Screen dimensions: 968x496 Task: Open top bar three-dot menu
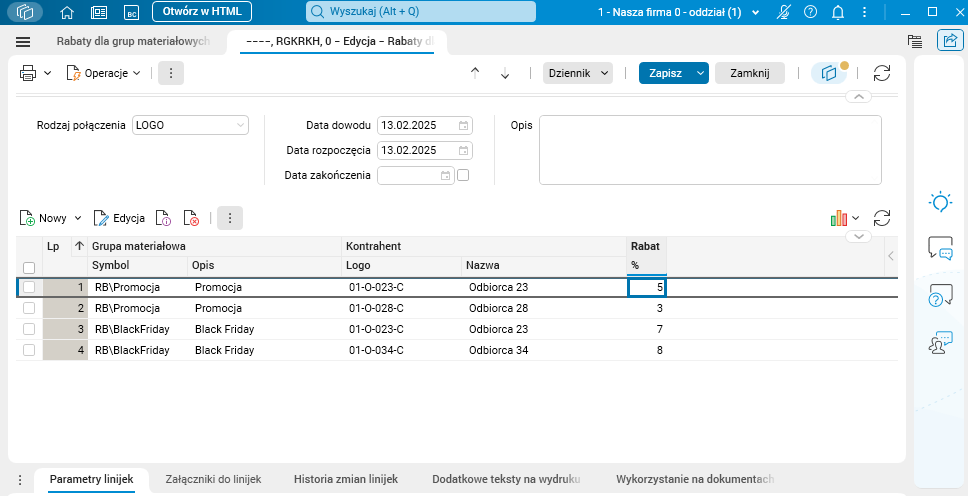point(864,12)
